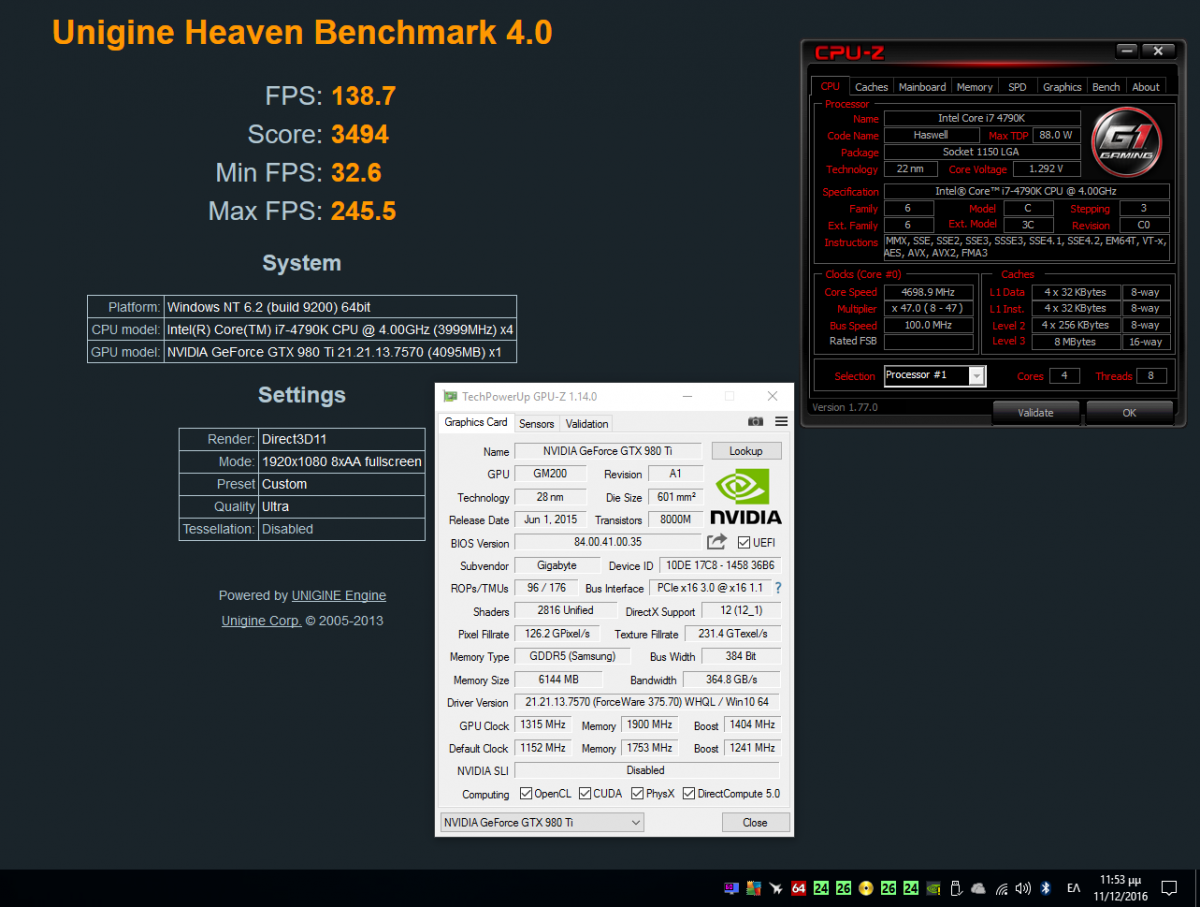Switch to the Sensors tab in GPU-Z
1200x907 pixels.
(x=537, y=424)
